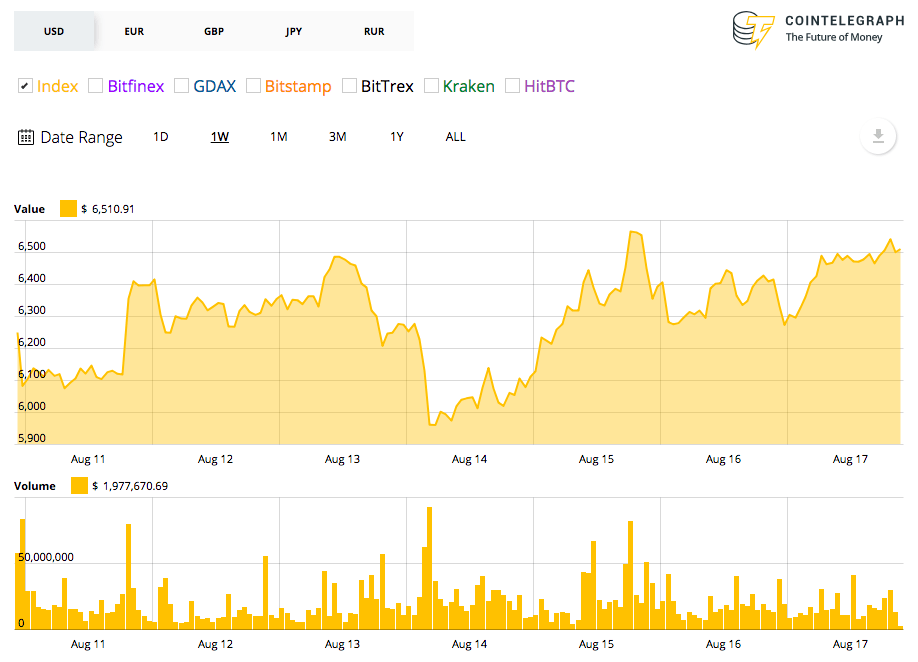Switch to the EUR currency tab
Viewport: 918px width, 662px height.
pyautogui.click(x=134, y=31)
